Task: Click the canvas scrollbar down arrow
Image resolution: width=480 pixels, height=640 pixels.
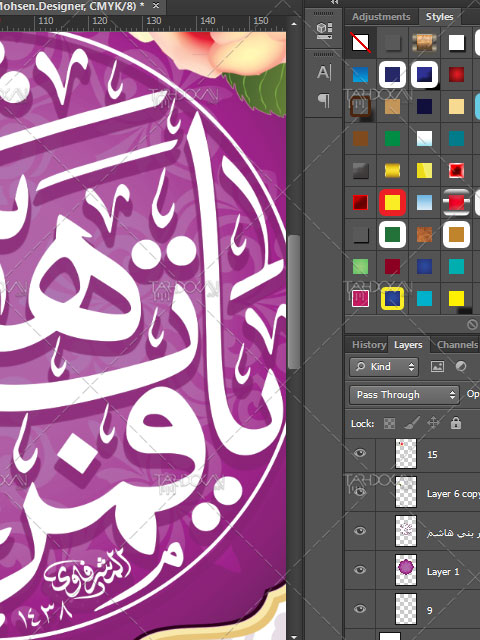Action: (x=293, y=636)
